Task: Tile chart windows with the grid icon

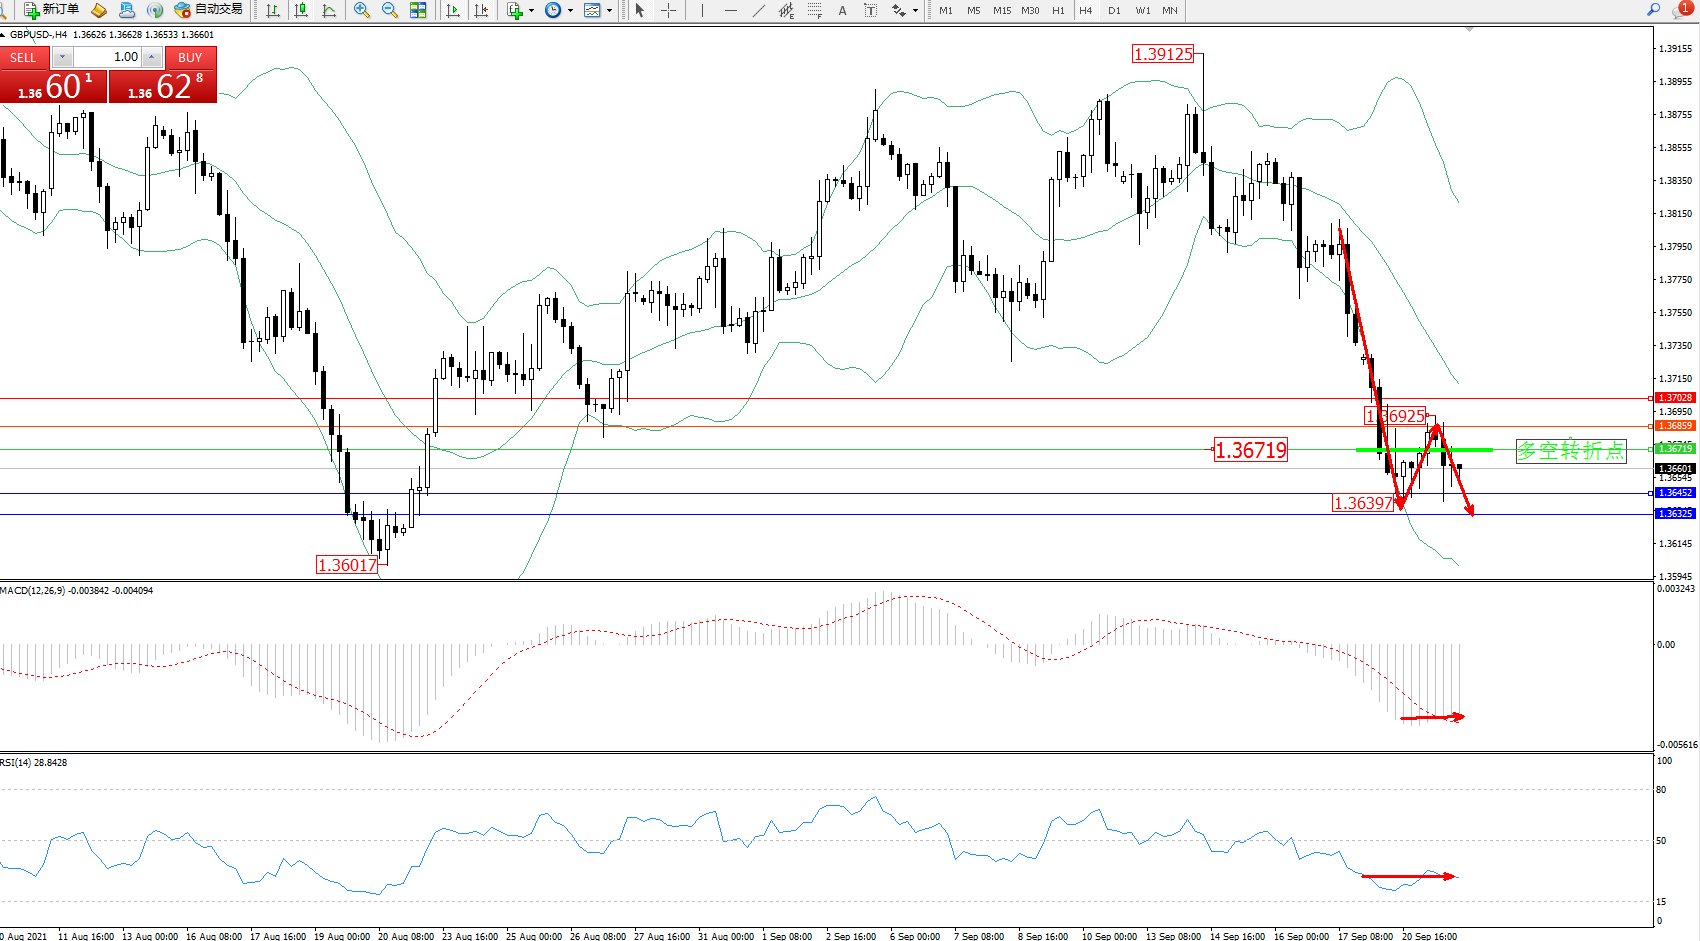Action: click(418, 10)
